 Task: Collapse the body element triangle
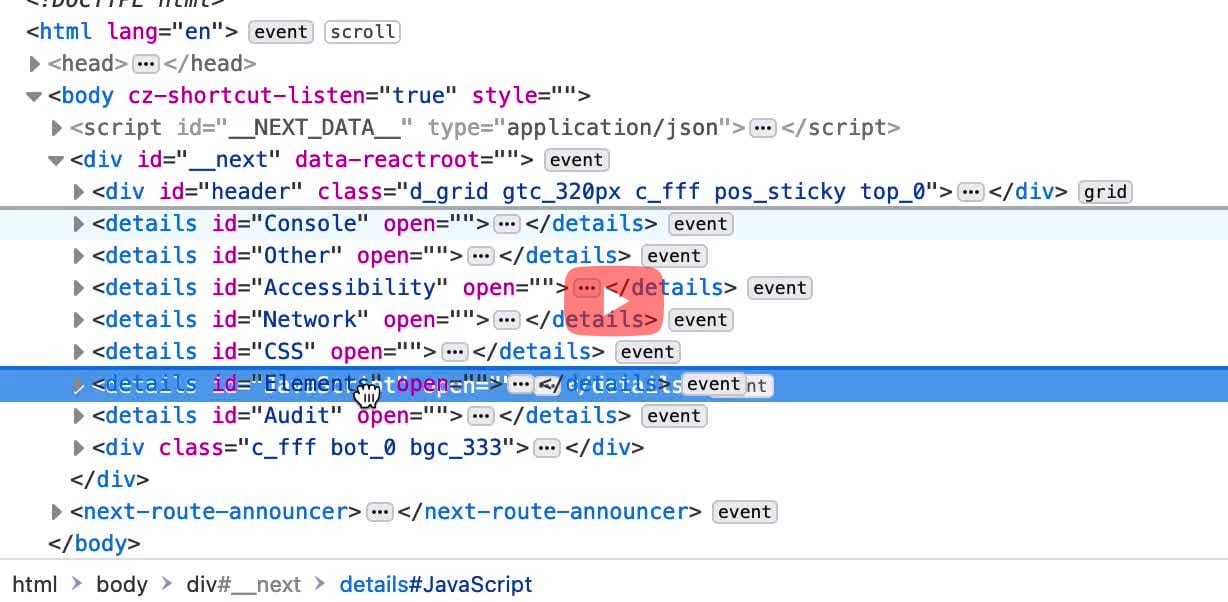(x=35, y=96)
